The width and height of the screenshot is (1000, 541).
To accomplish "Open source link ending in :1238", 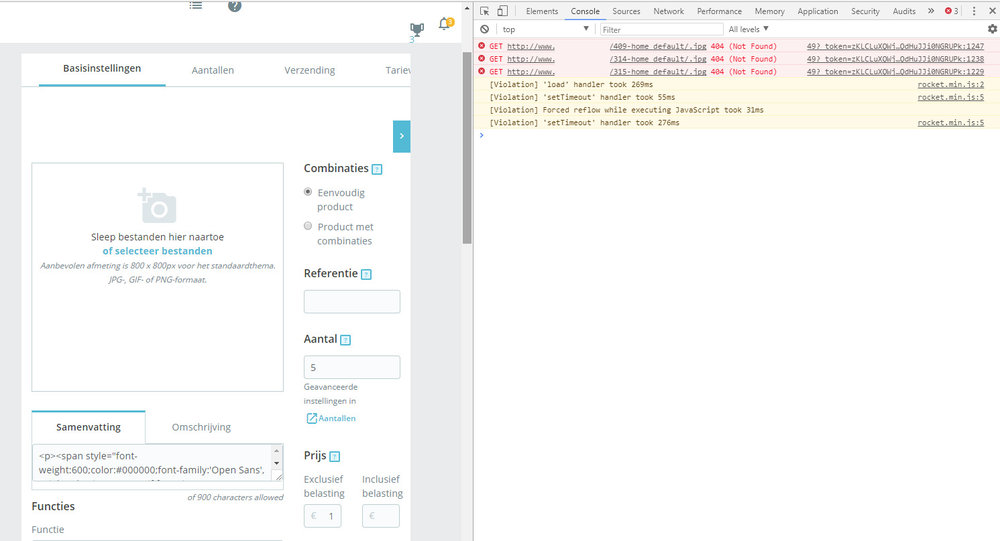I will click(x=895, y=59).
